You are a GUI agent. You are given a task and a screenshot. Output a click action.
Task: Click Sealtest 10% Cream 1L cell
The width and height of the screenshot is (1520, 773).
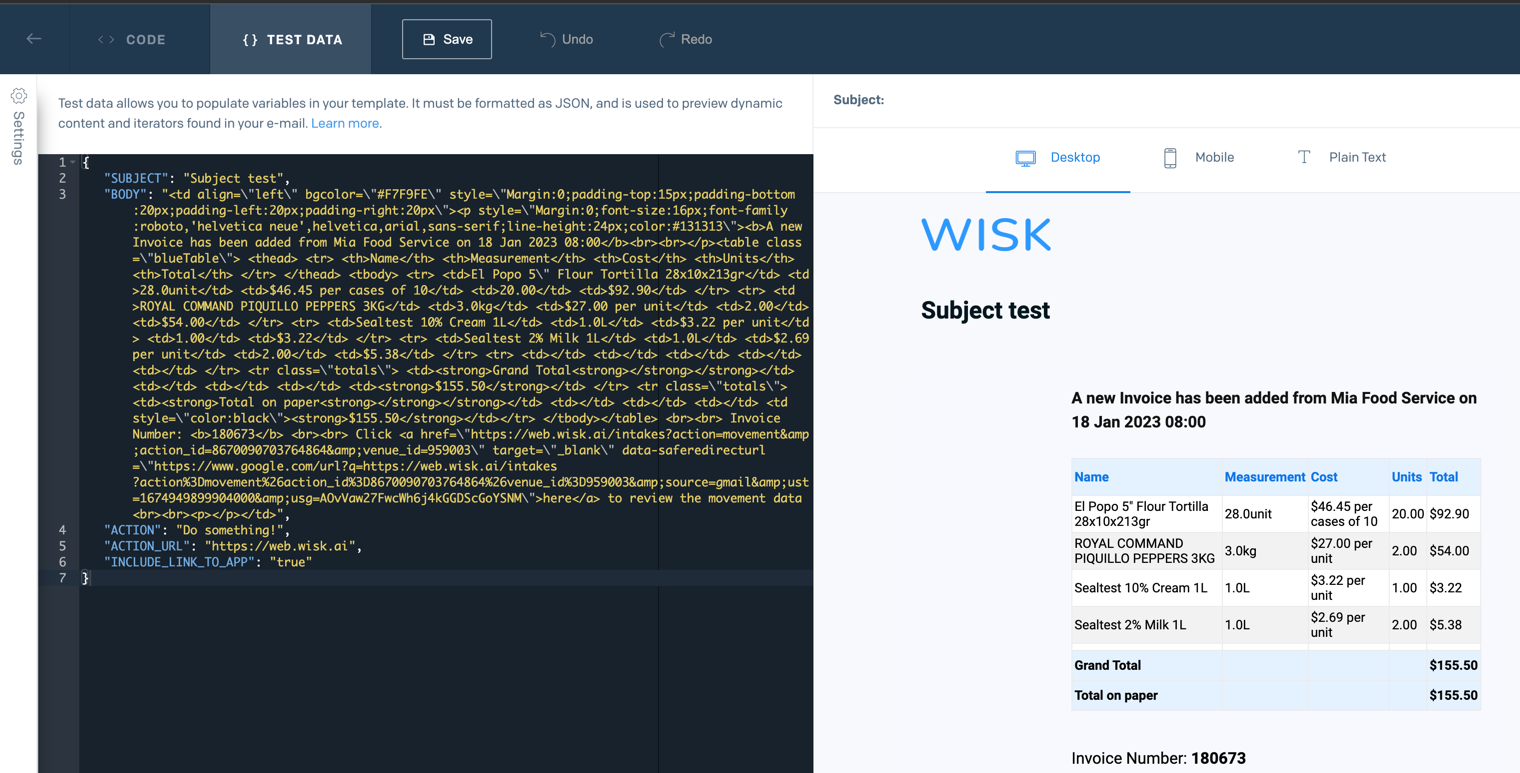tap(1146, 588)
